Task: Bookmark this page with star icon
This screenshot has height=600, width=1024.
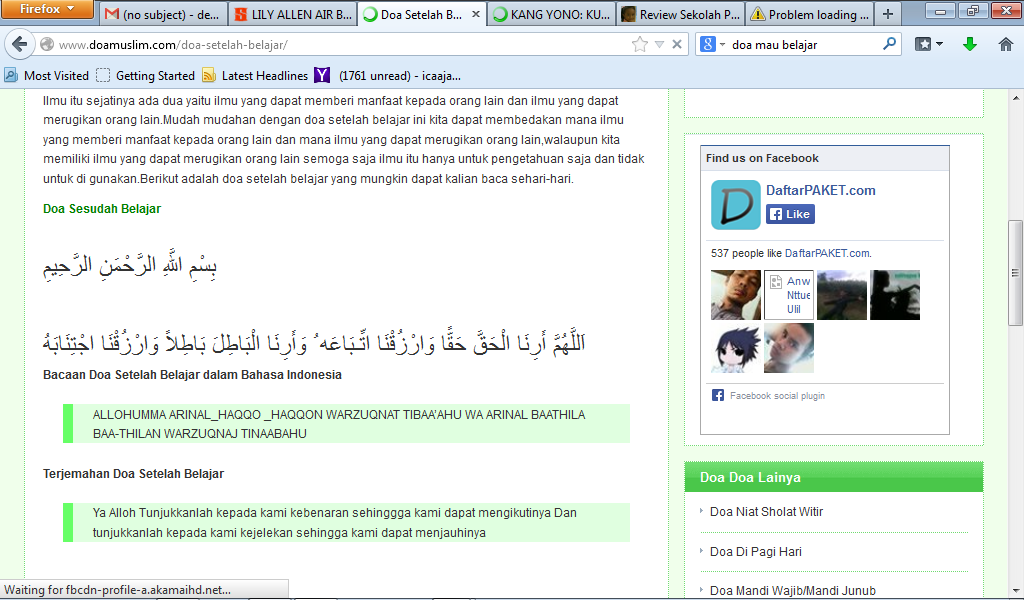Action: pyautogui.click(x=640, y=44)
